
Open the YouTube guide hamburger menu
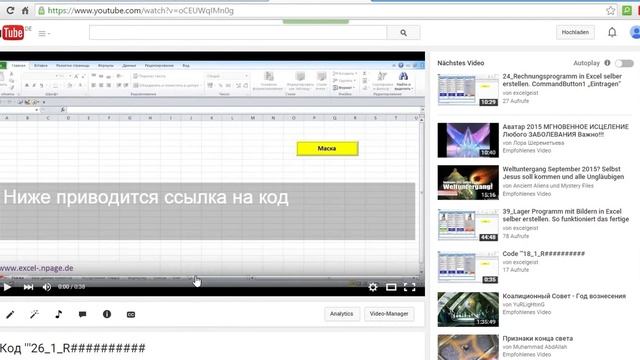(44, 33)
